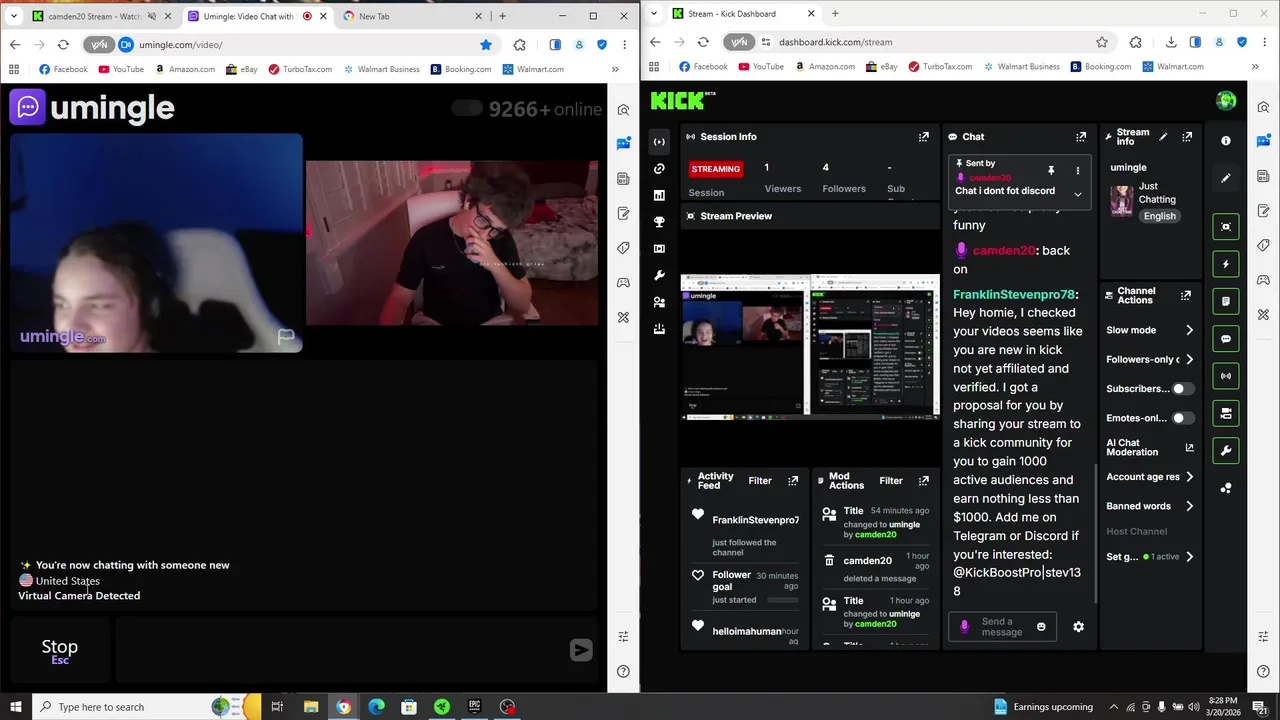Image resolution: width=1280 pixels, height=720 pixels.
Task: Click Stop button in Umingle chat
Action: click(x=60, y=650)
